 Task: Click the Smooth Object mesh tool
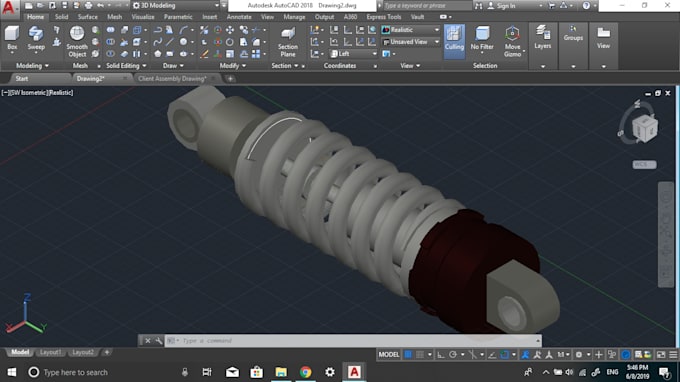[x=77, y=42]
